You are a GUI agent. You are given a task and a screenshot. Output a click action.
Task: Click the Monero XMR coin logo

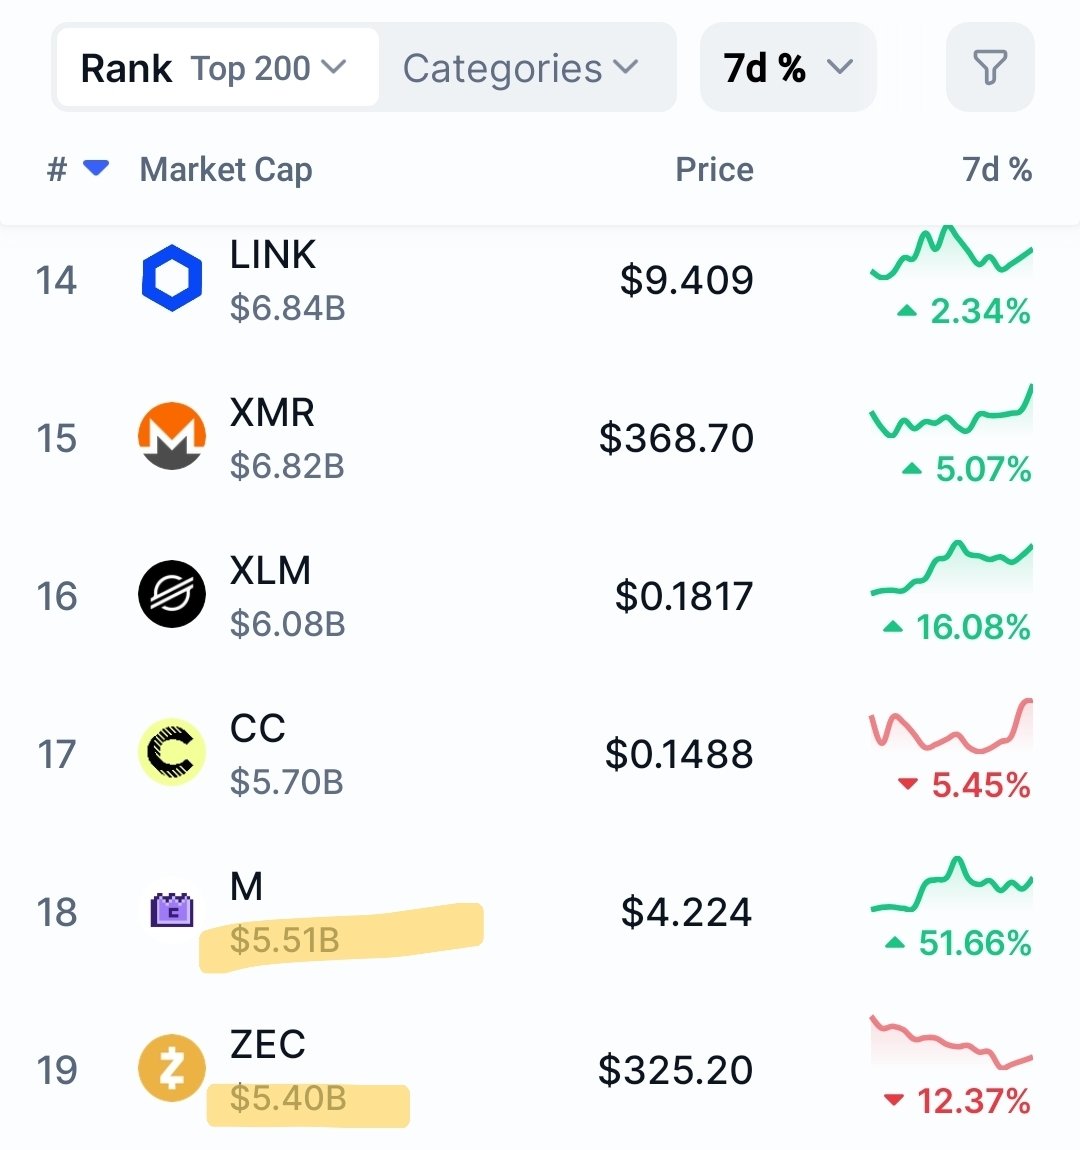click(172, 436)
